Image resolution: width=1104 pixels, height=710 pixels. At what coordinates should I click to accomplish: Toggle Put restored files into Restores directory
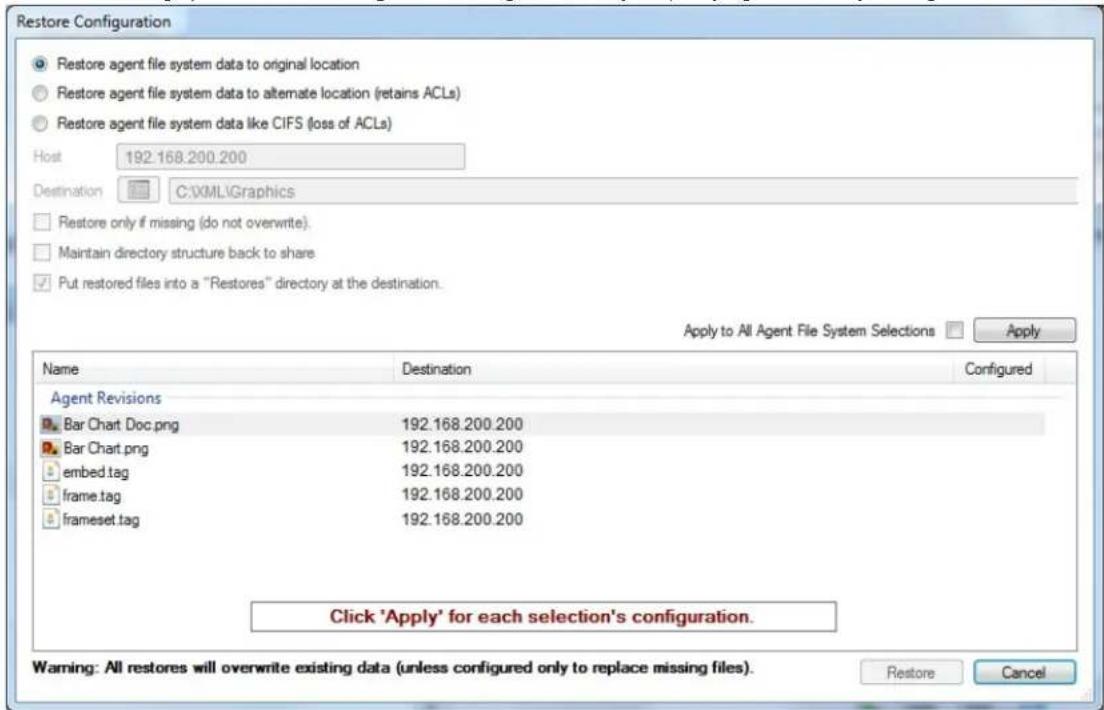click(42, 283)
